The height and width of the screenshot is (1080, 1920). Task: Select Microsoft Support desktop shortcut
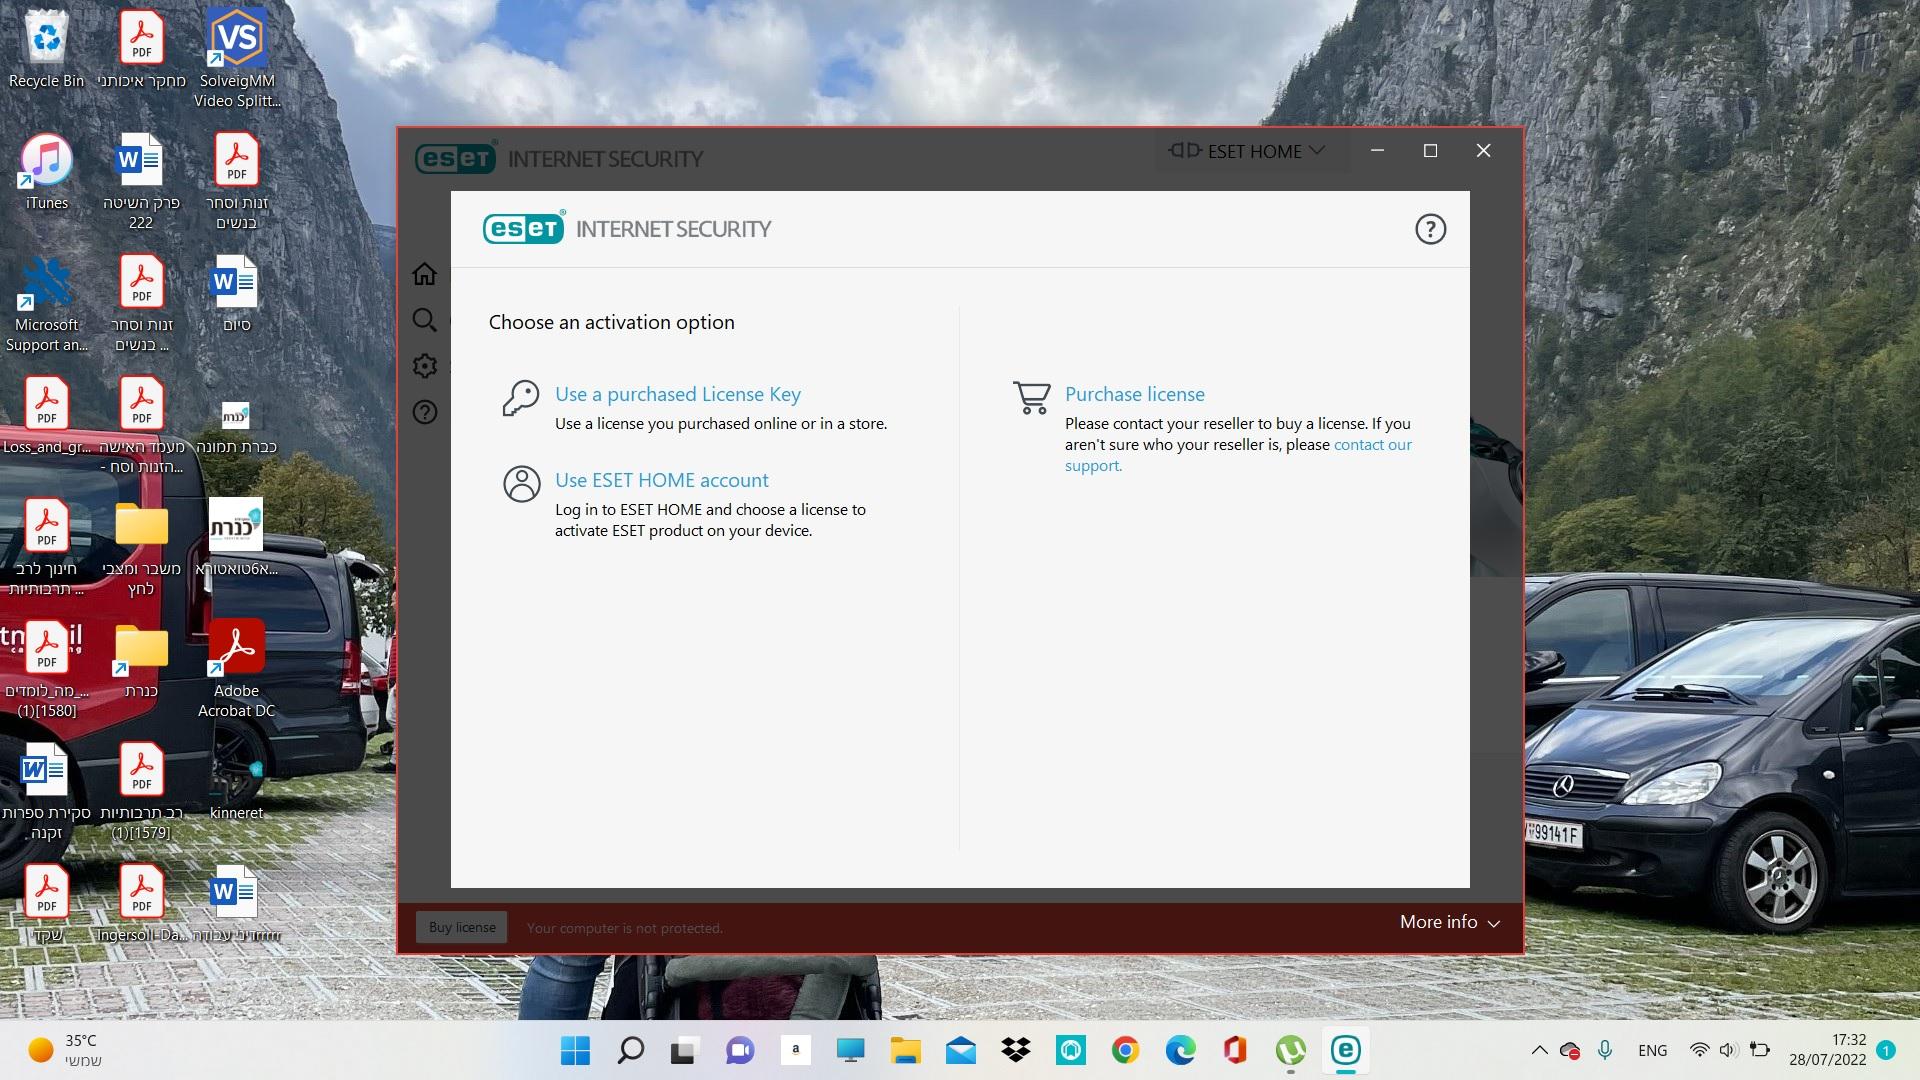[x=46, y=304]
